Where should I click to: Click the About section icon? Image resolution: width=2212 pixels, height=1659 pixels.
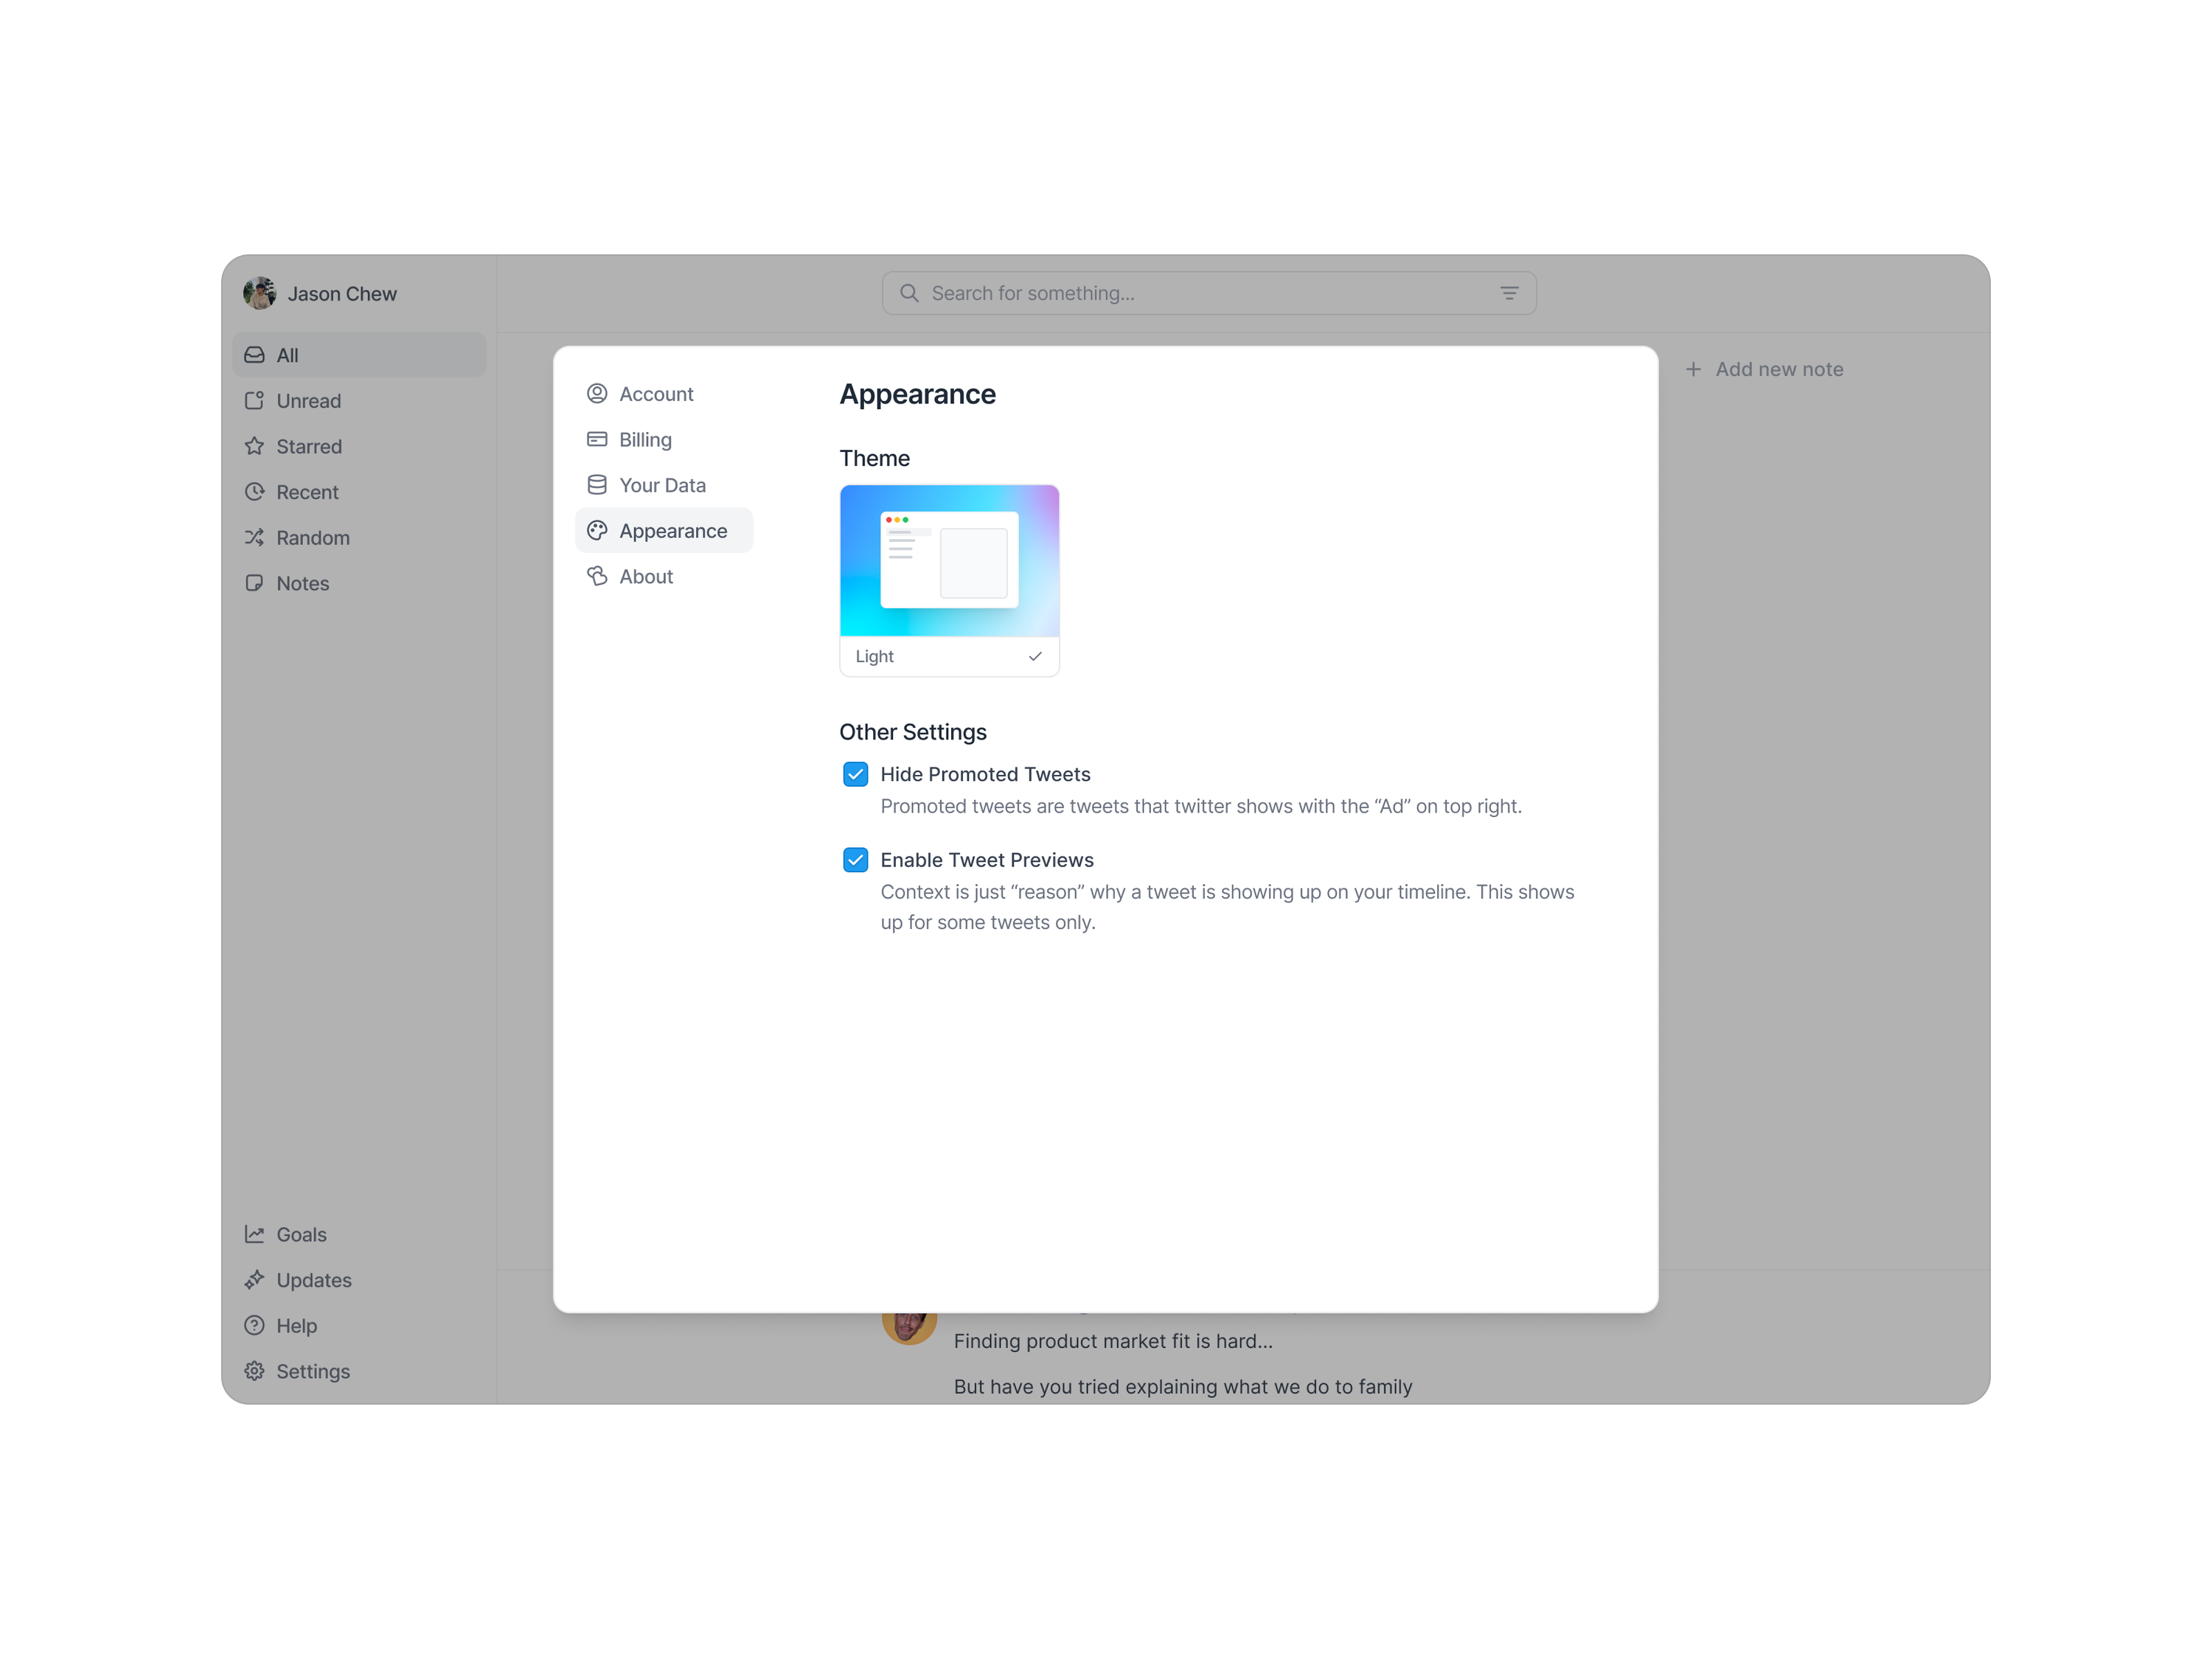point(597,575)
